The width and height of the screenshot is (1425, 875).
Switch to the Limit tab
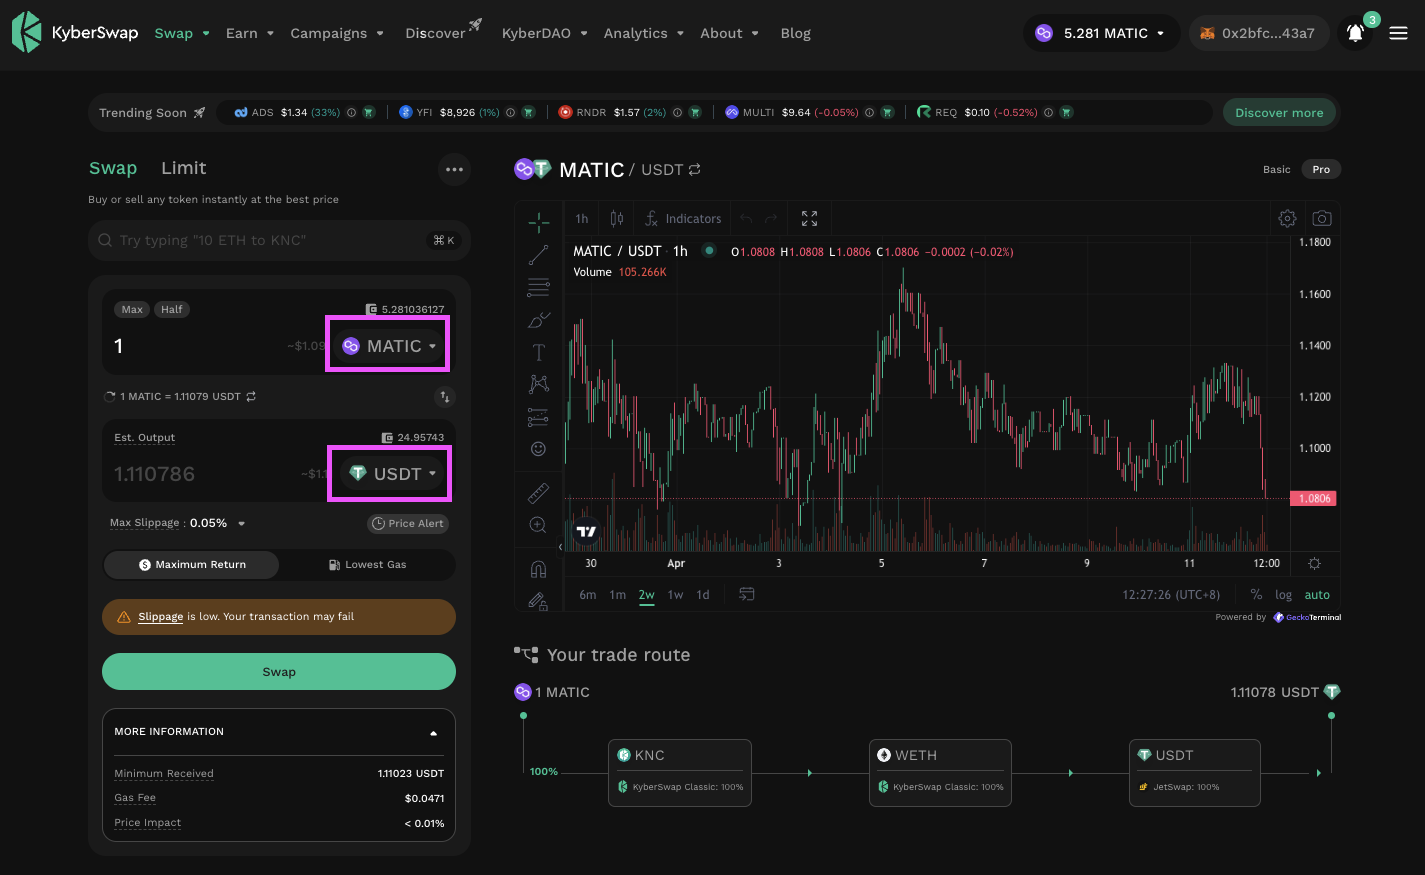pyautogui.click(x=183, y=168)
